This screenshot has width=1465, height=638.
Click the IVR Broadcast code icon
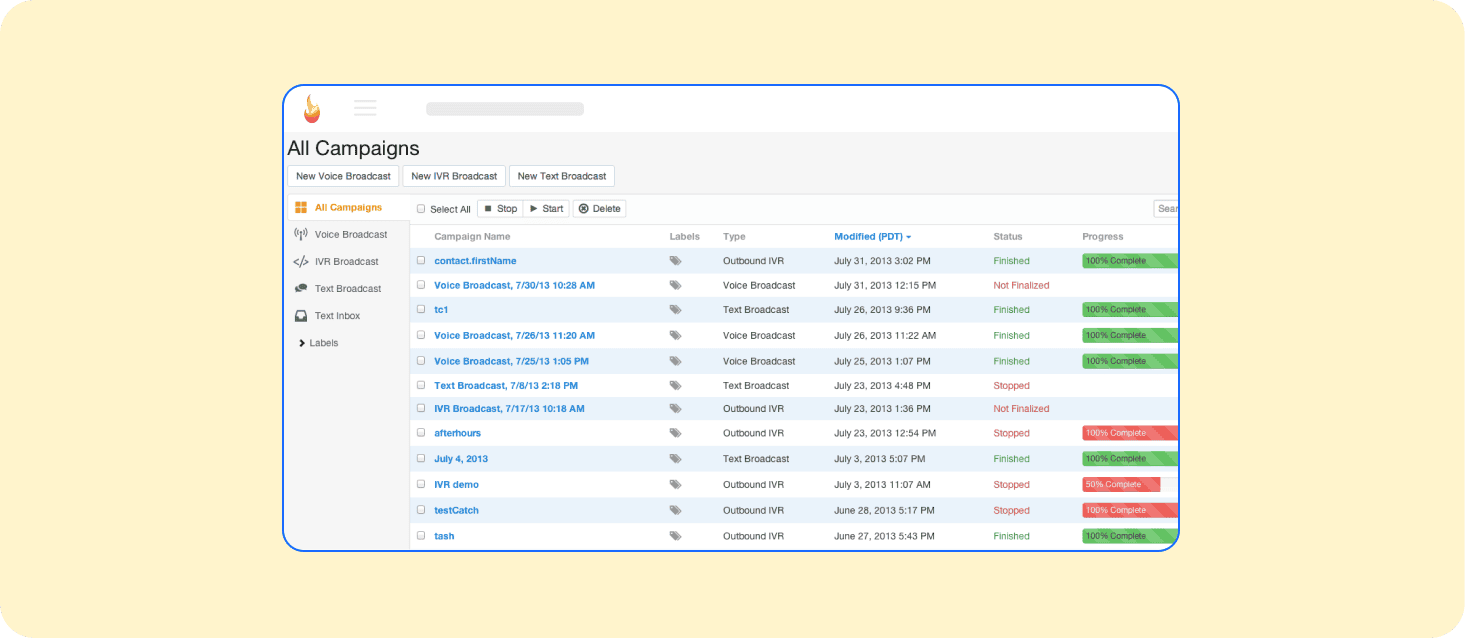[x=300, y=262]
